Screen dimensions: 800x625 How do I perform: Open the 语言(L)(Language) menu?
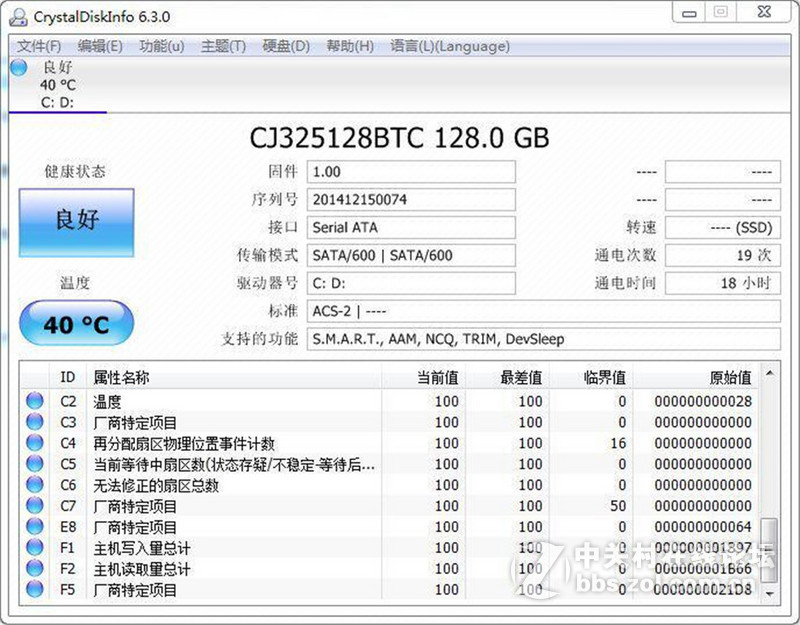point(450,46)
